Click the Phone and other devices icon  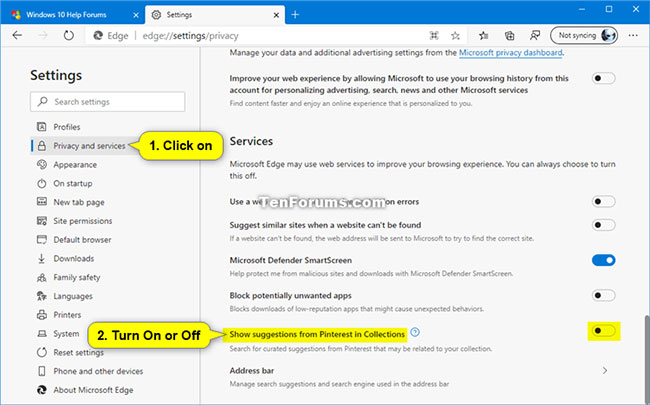click(x=41, y=371)
